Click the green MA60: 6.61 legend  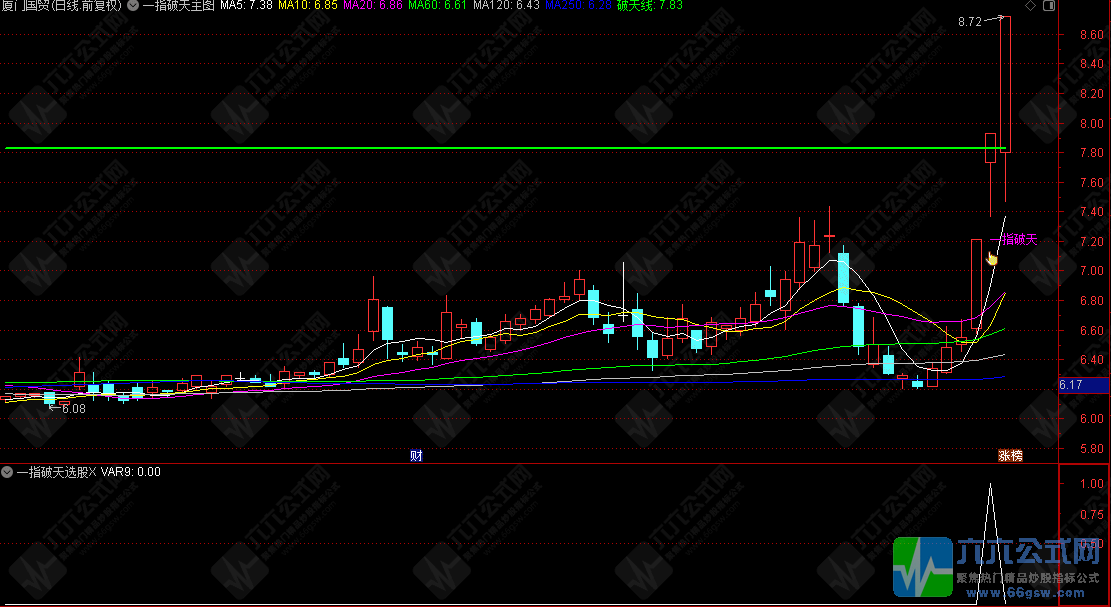[x=438, y=6]
